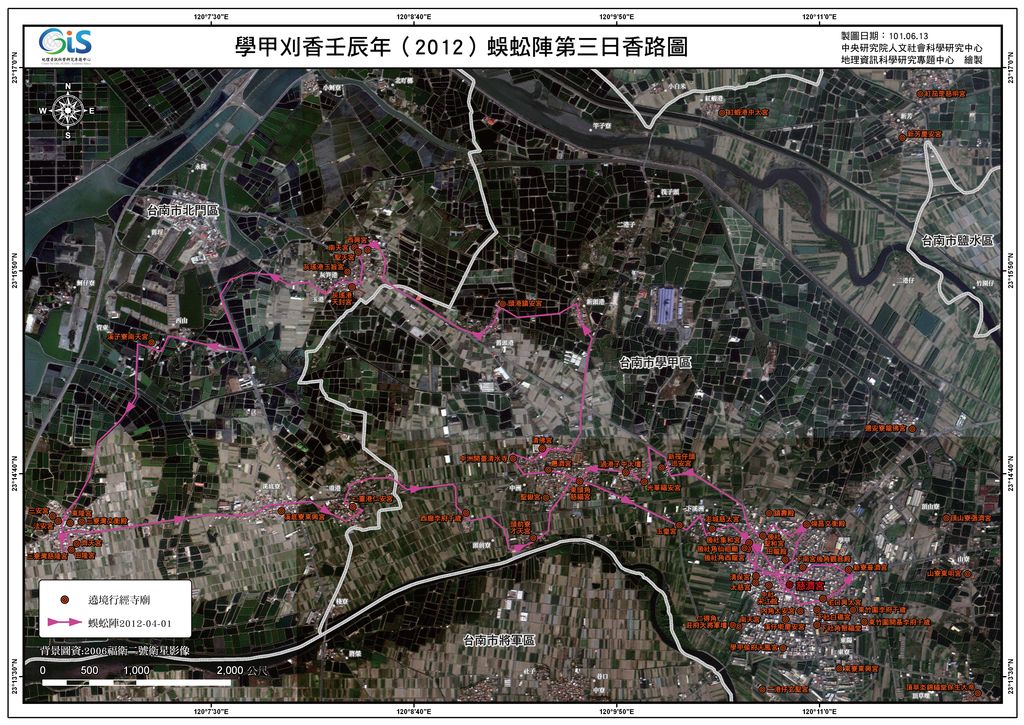The image size is (1024, 725).
Task: Click the compass rose north arrow
Action: tap(67, 109)
